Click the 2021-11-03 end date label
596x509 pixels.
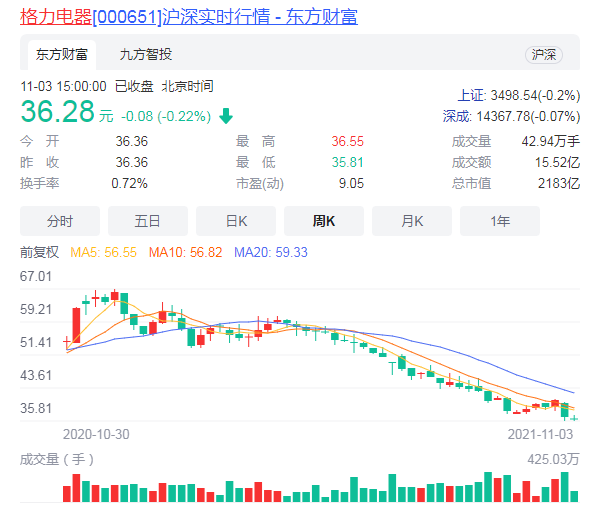(x=540, y=434)
